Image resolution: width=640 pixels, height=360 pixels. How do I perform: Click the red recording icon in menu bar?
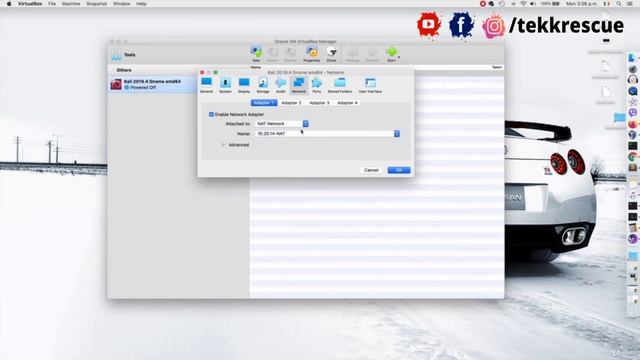[483, 4]
